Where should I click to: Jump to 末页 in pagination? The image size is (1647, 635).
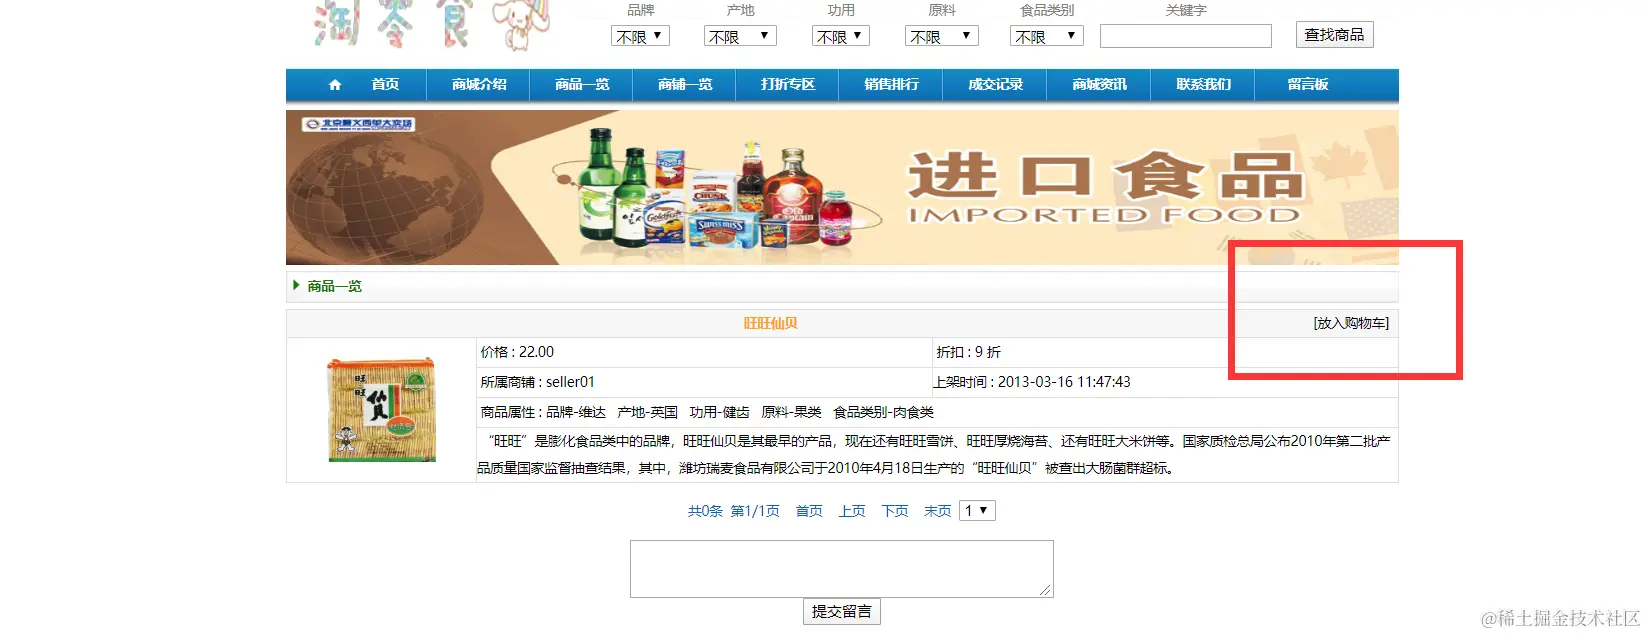tap(937, 511)
